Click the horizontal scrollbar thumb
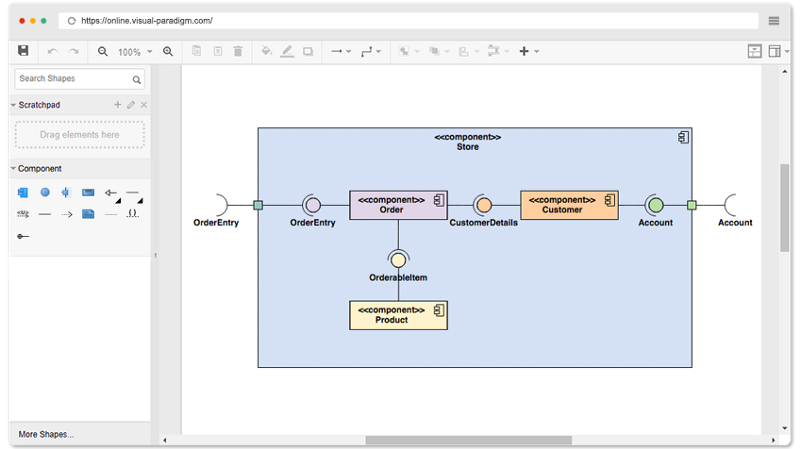Viewport: 800px width, 449px height. point(468,440)
